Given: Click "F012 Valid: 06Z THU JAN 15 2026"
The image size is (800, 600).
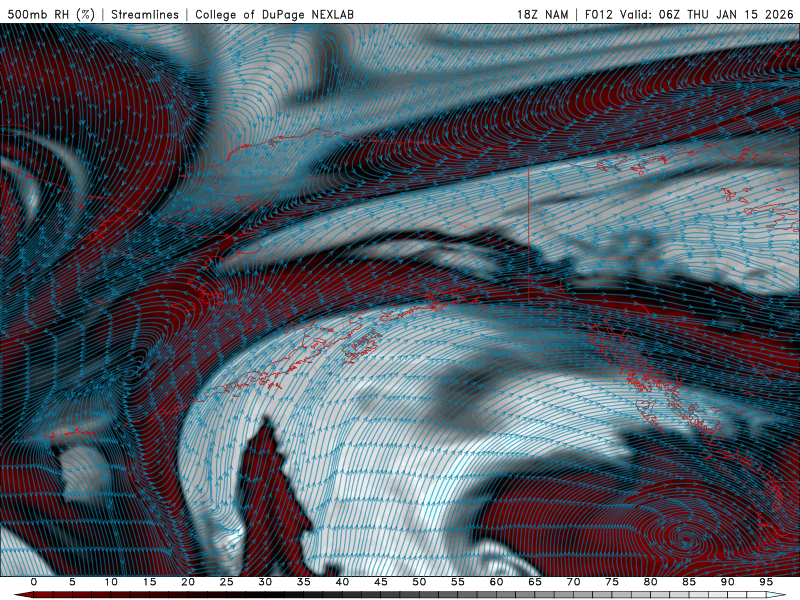Looking at the screenshot, I should [x=689, y=14].
